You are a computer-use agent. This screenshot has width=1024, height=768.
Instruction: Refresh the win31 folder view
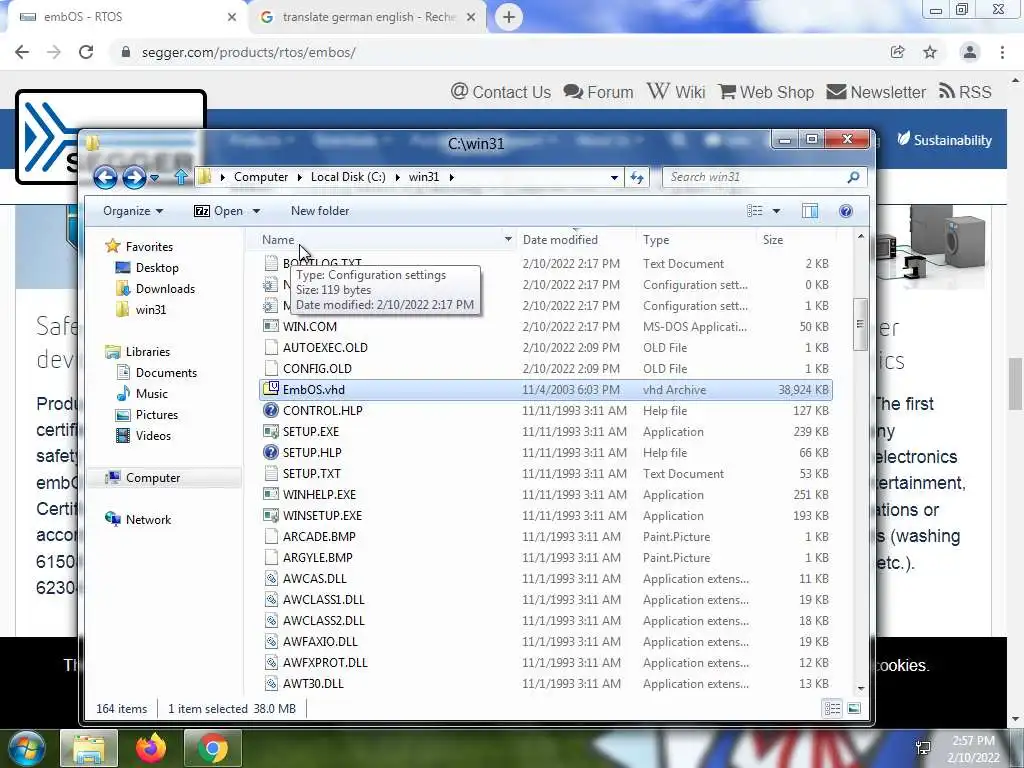pyautogui.click(x=637, y=177)
